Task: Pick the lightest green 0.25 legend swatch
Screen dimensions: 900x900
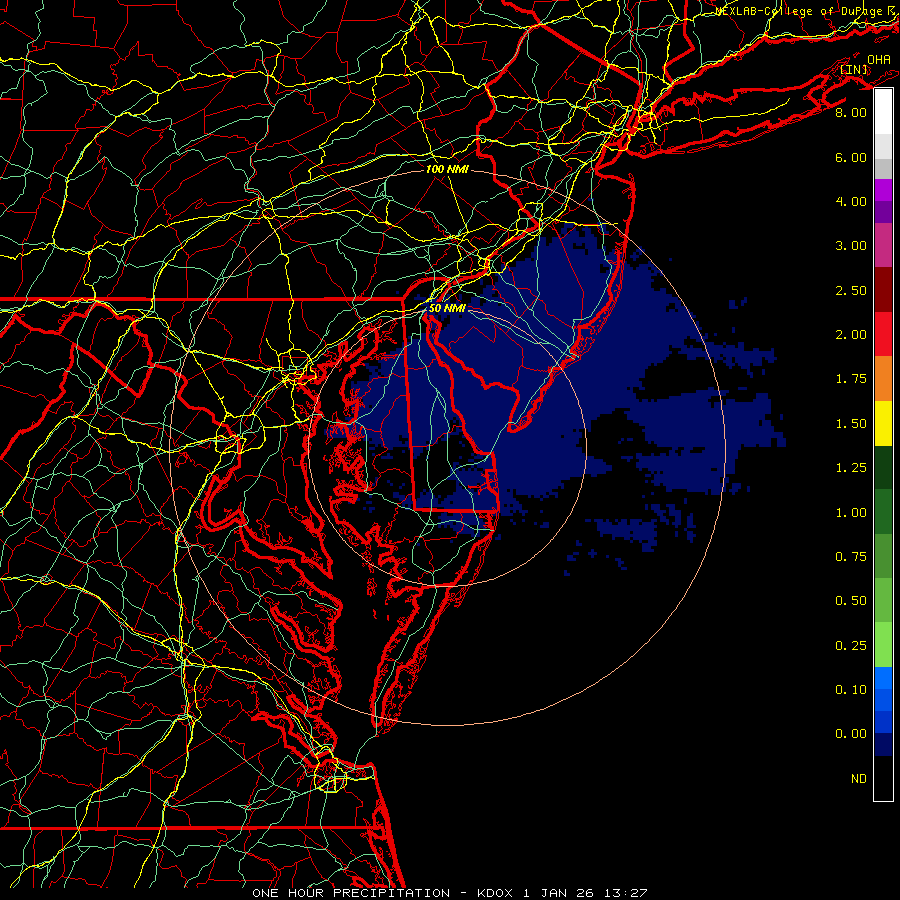Action: [x=883, y=645]
